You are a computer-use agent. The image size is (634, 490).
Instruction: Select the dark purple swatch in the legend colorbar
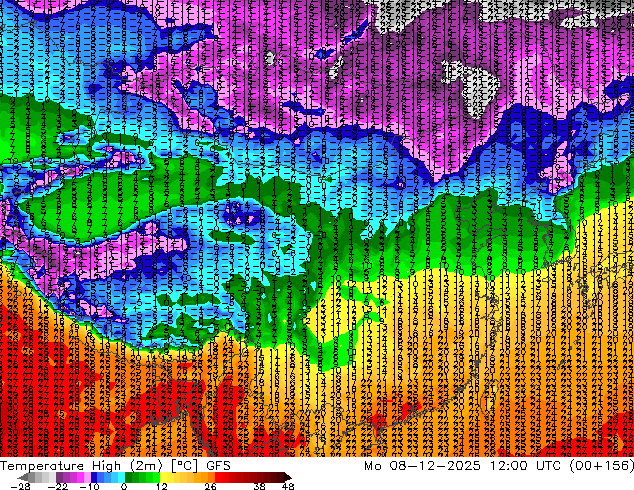tap(59, 477)
